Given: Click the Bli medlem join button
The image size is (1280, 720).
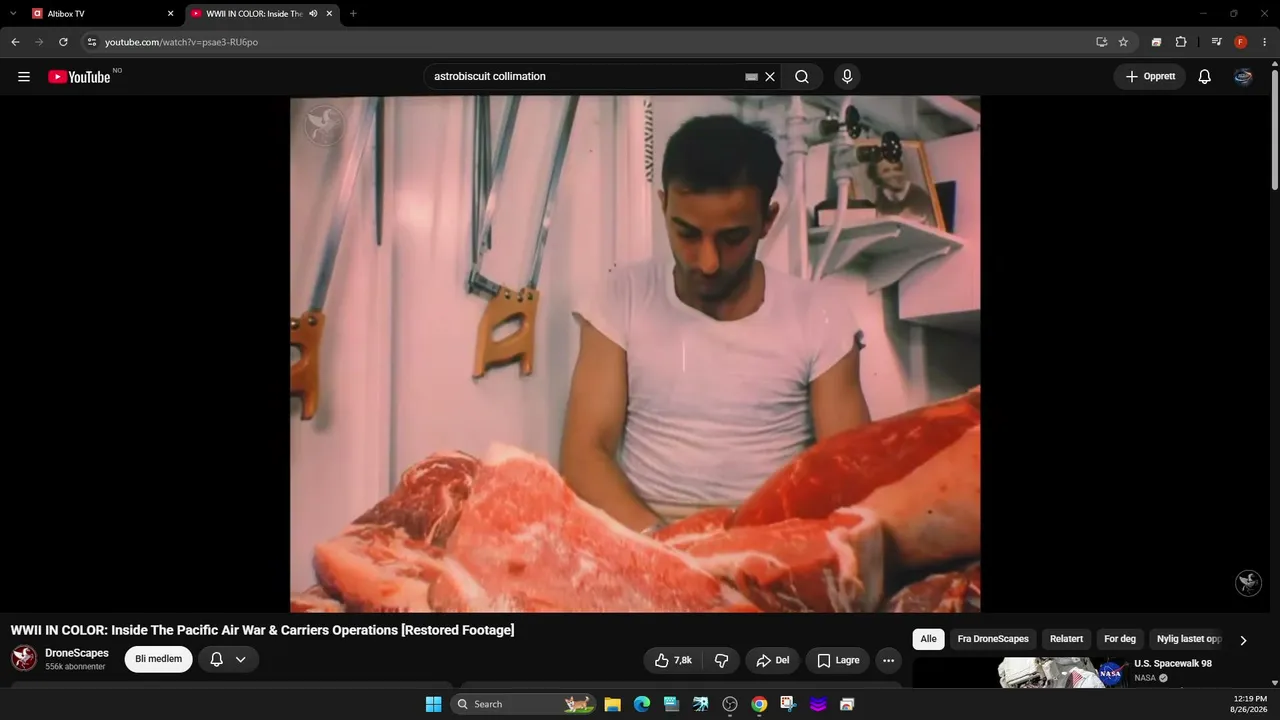Looking at the screenshot, I should click(158, 659).
